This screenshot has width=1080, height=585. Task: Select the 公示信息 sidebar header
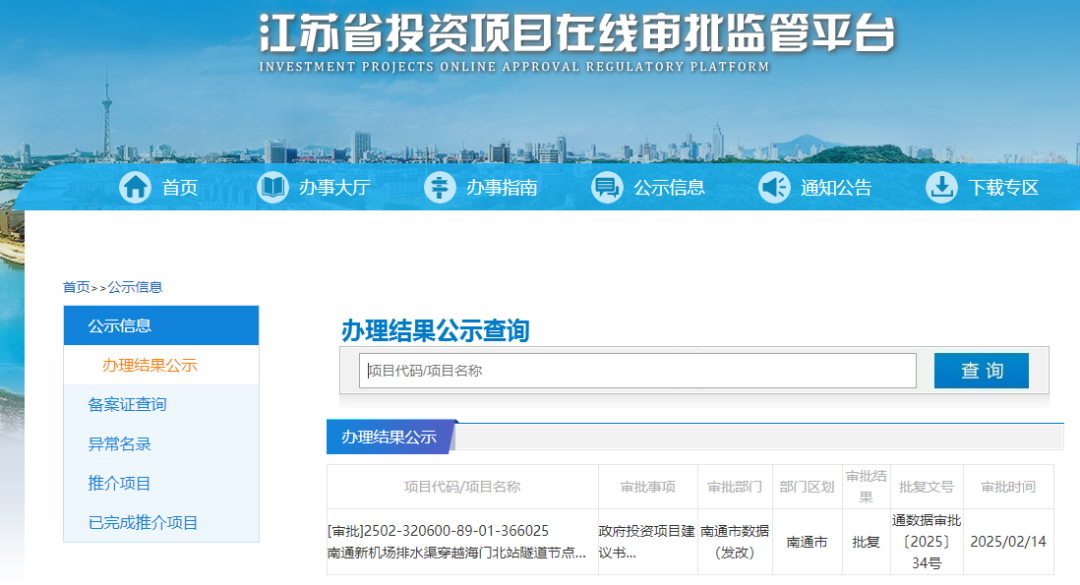tap(161, 325)
